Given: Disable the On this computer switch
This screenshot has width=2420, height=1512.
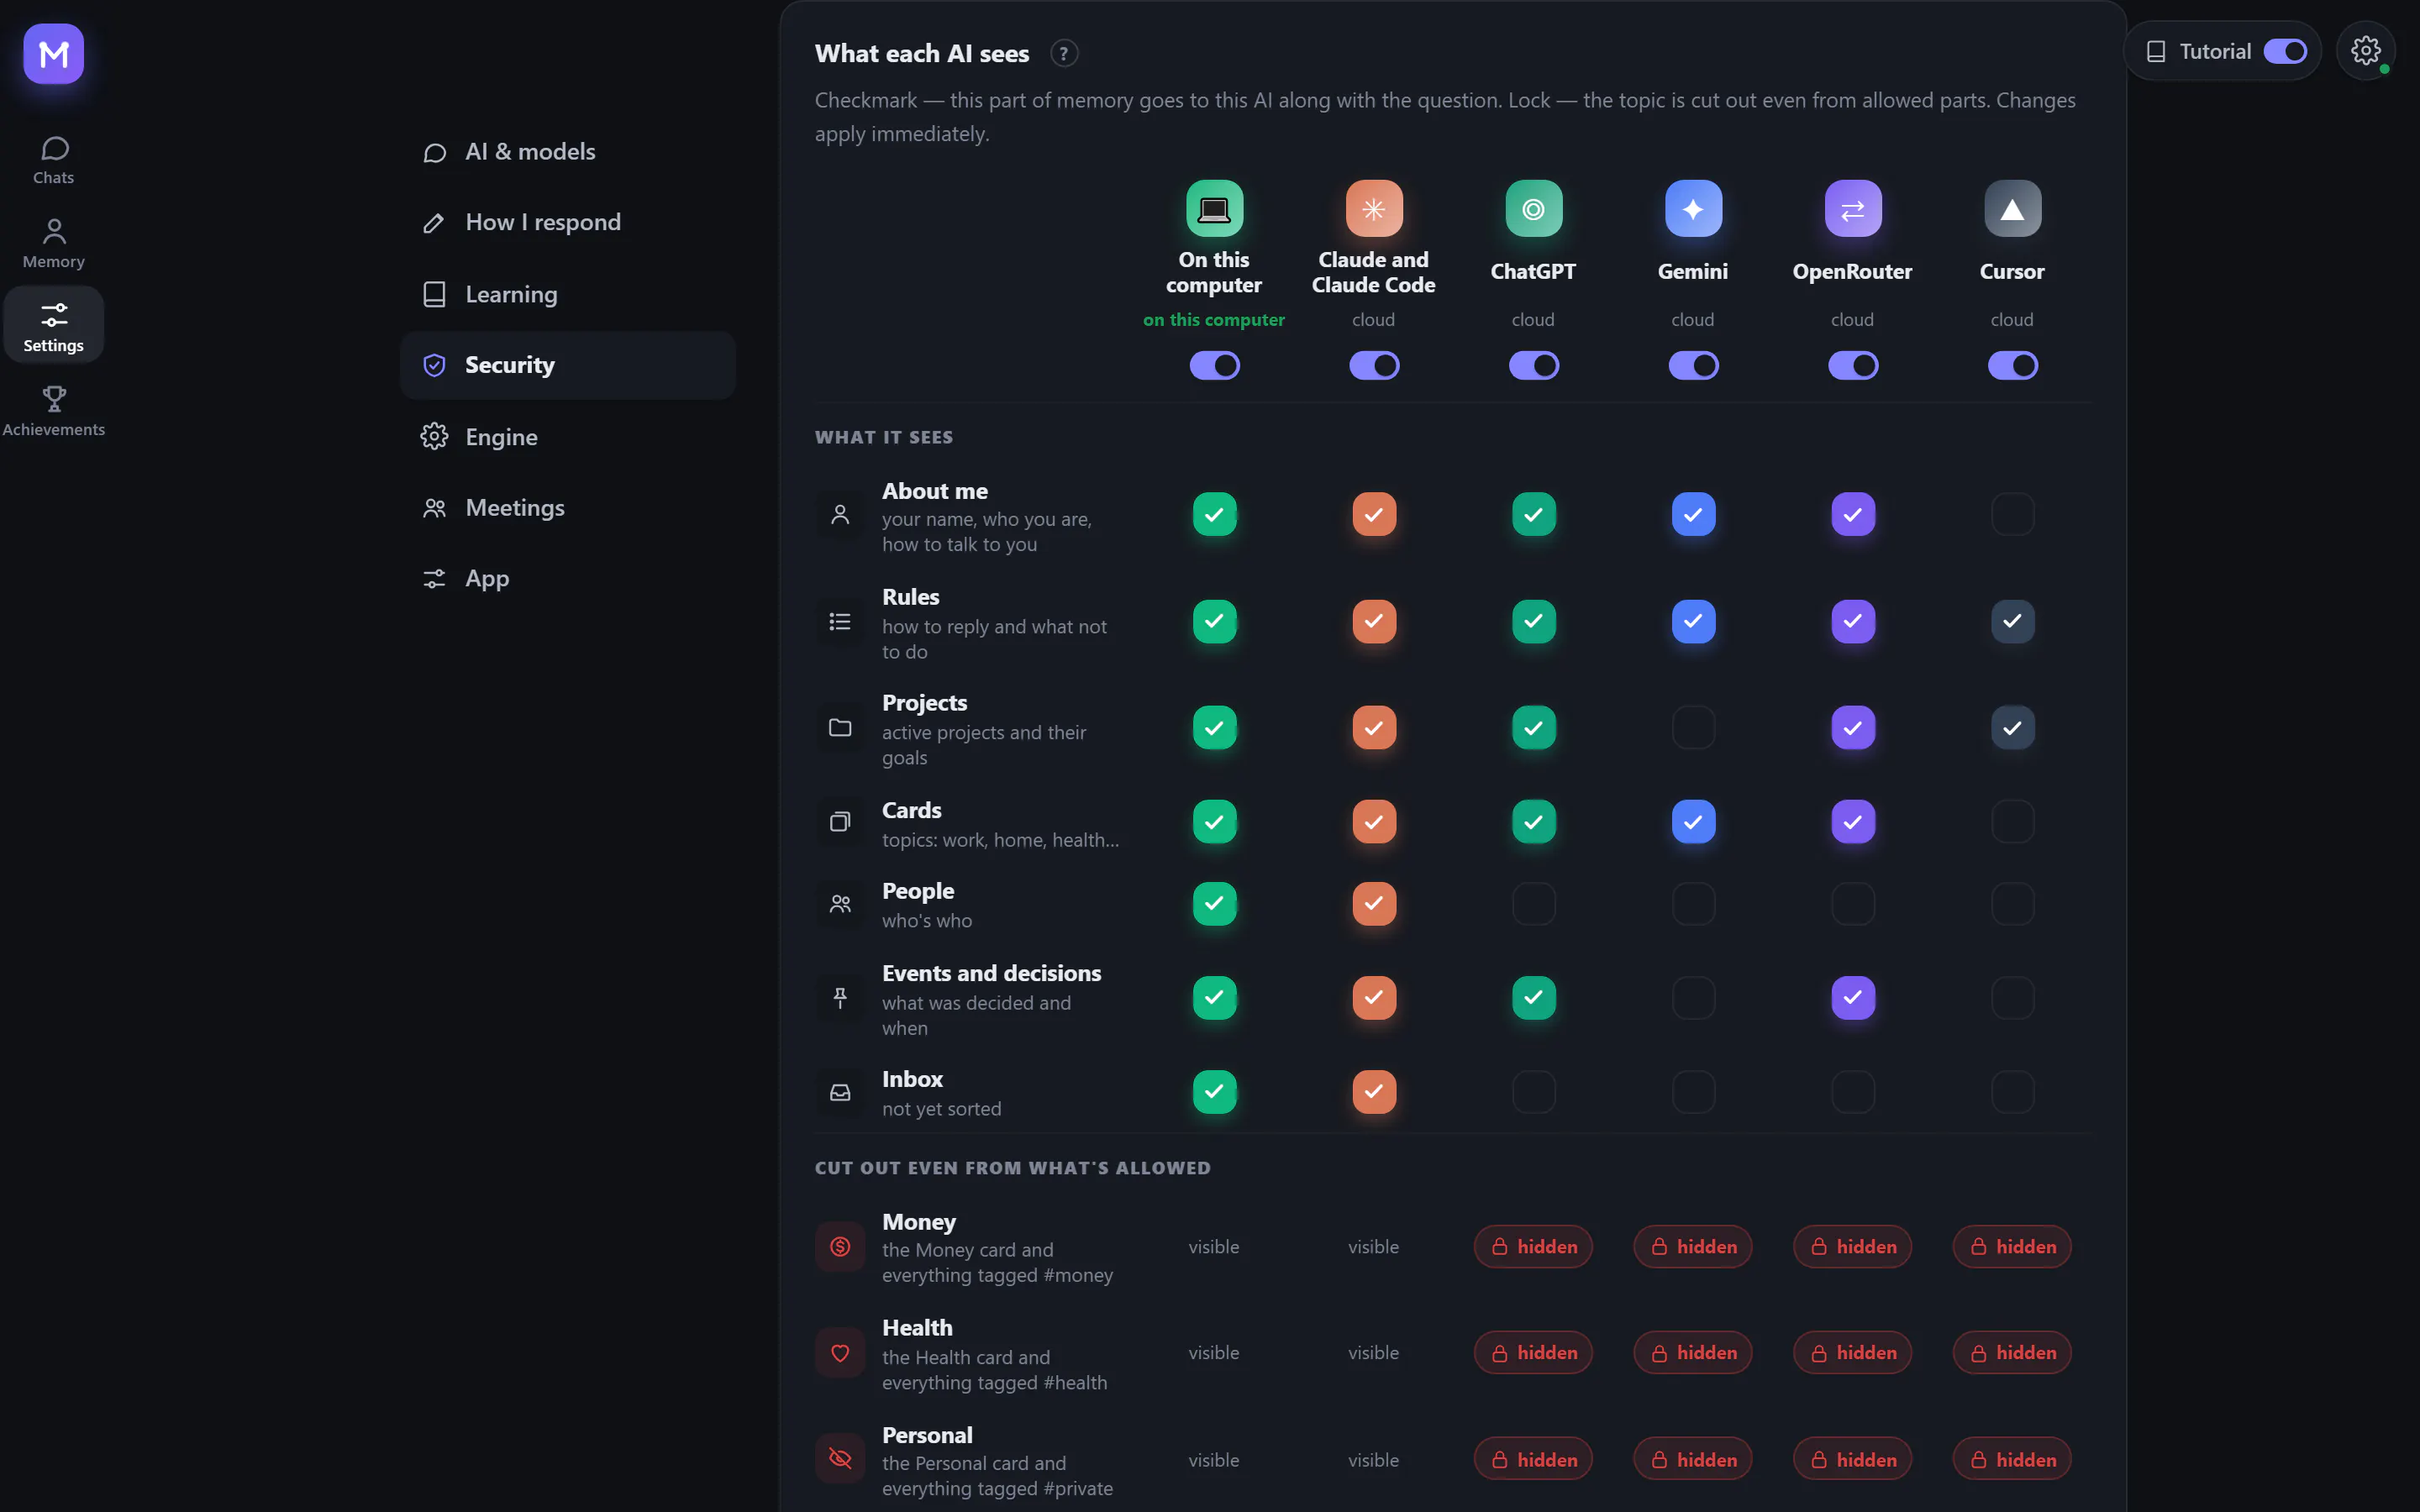Looking at the screenshot, I should 1214,365.
